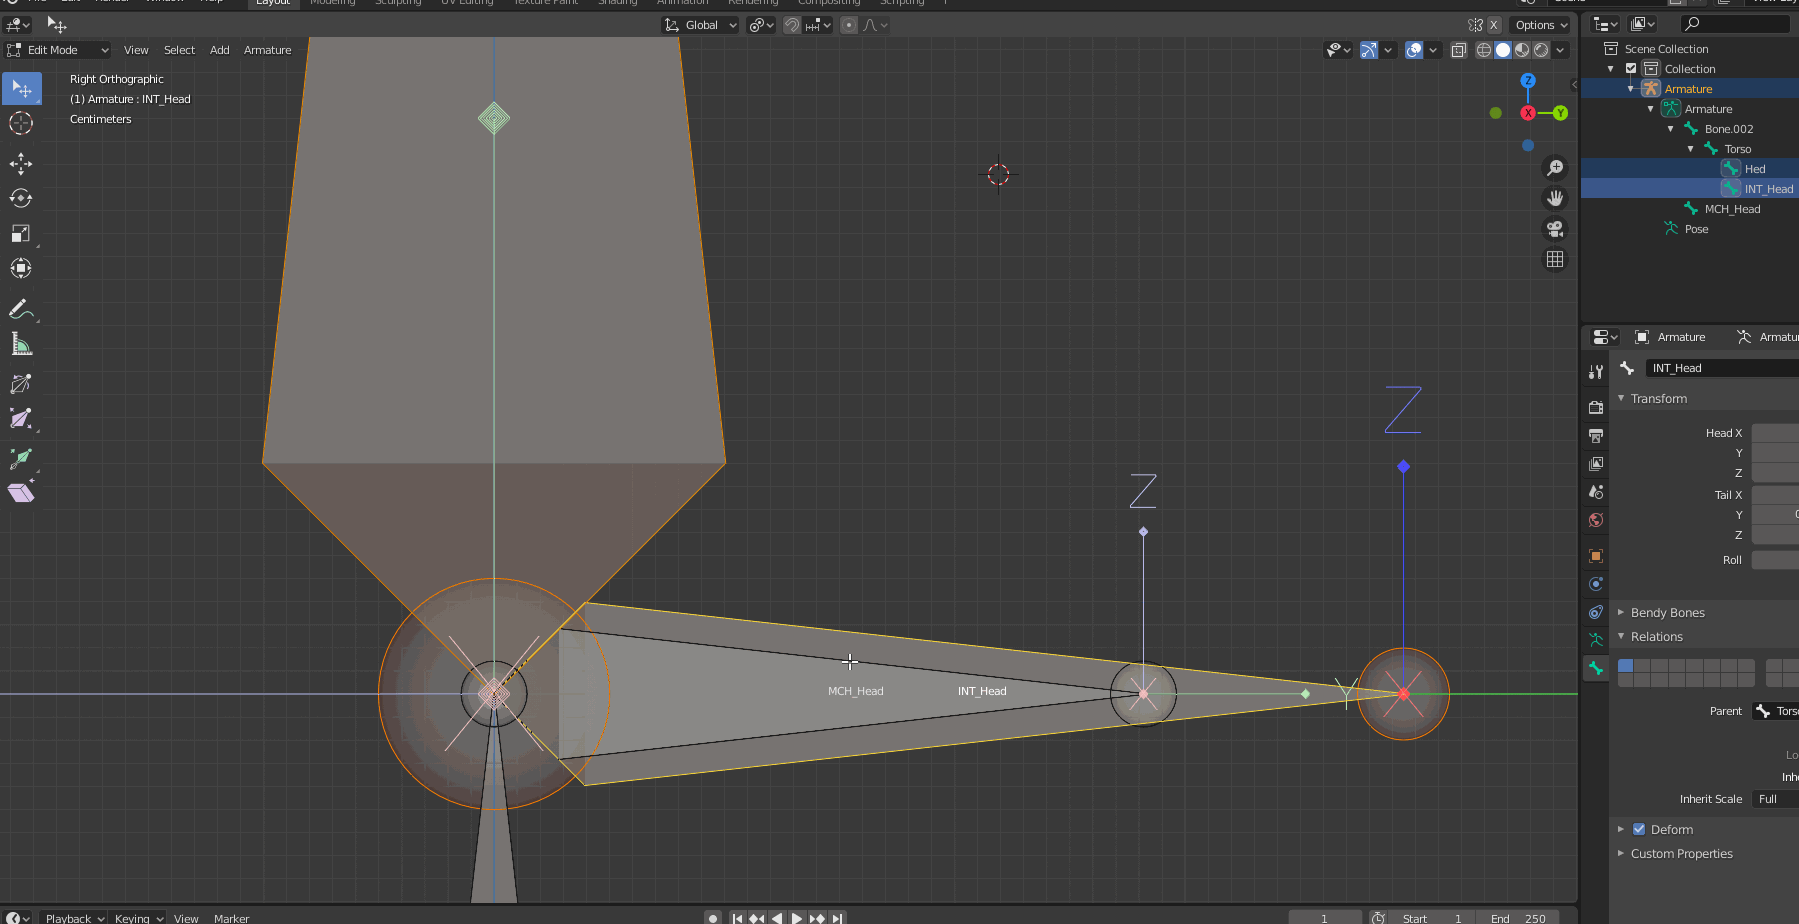Click the Options button in the header
1799x924 pixels.
(x=1539, y=25)
